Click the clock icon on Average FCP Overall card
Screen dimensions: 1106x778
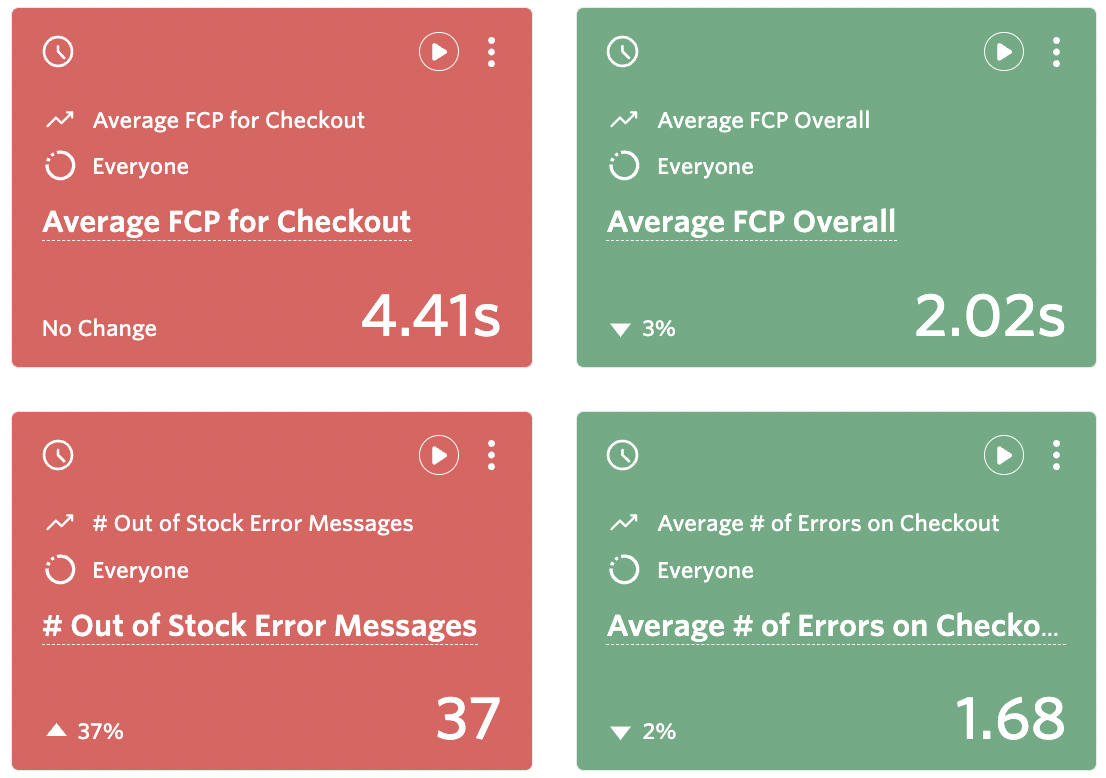point(622,51)
